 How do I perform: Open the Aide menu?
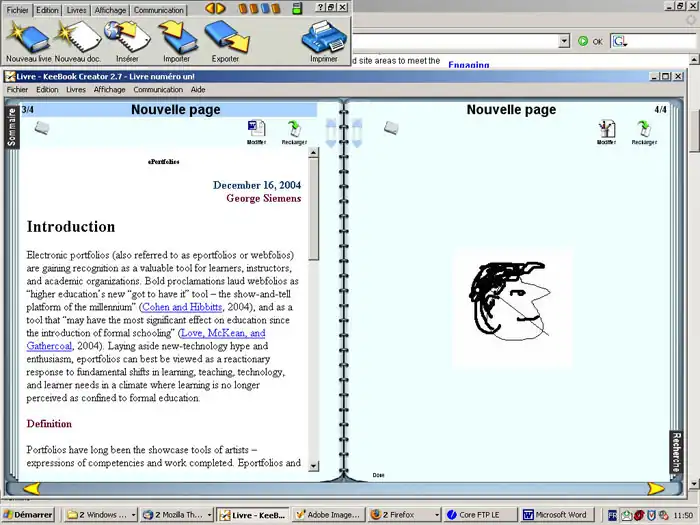point(198,90)
